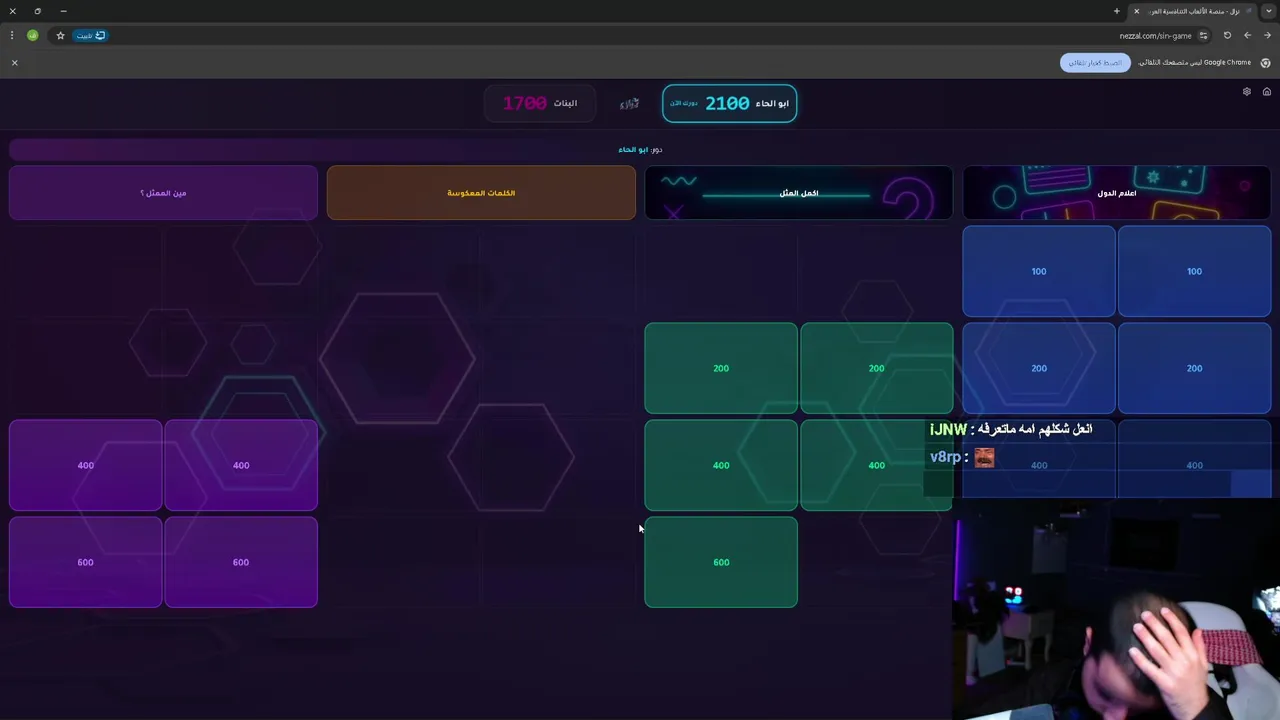Pick the left 400 card under مين الممثل

click(x=85, y=465)
